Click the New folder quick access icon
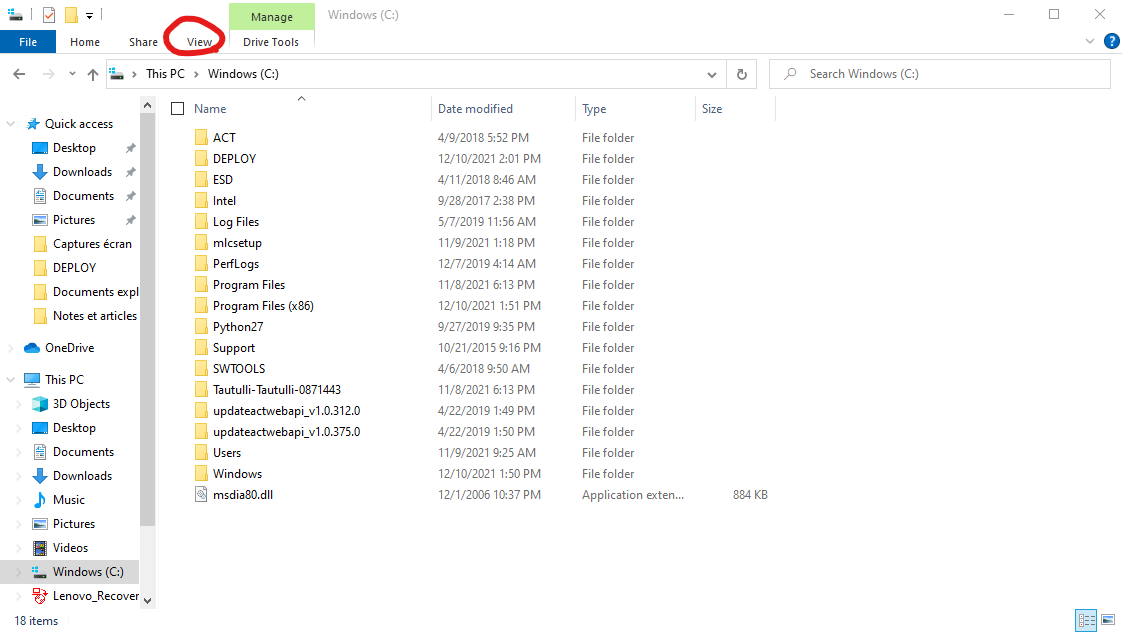 coord(70,15)
